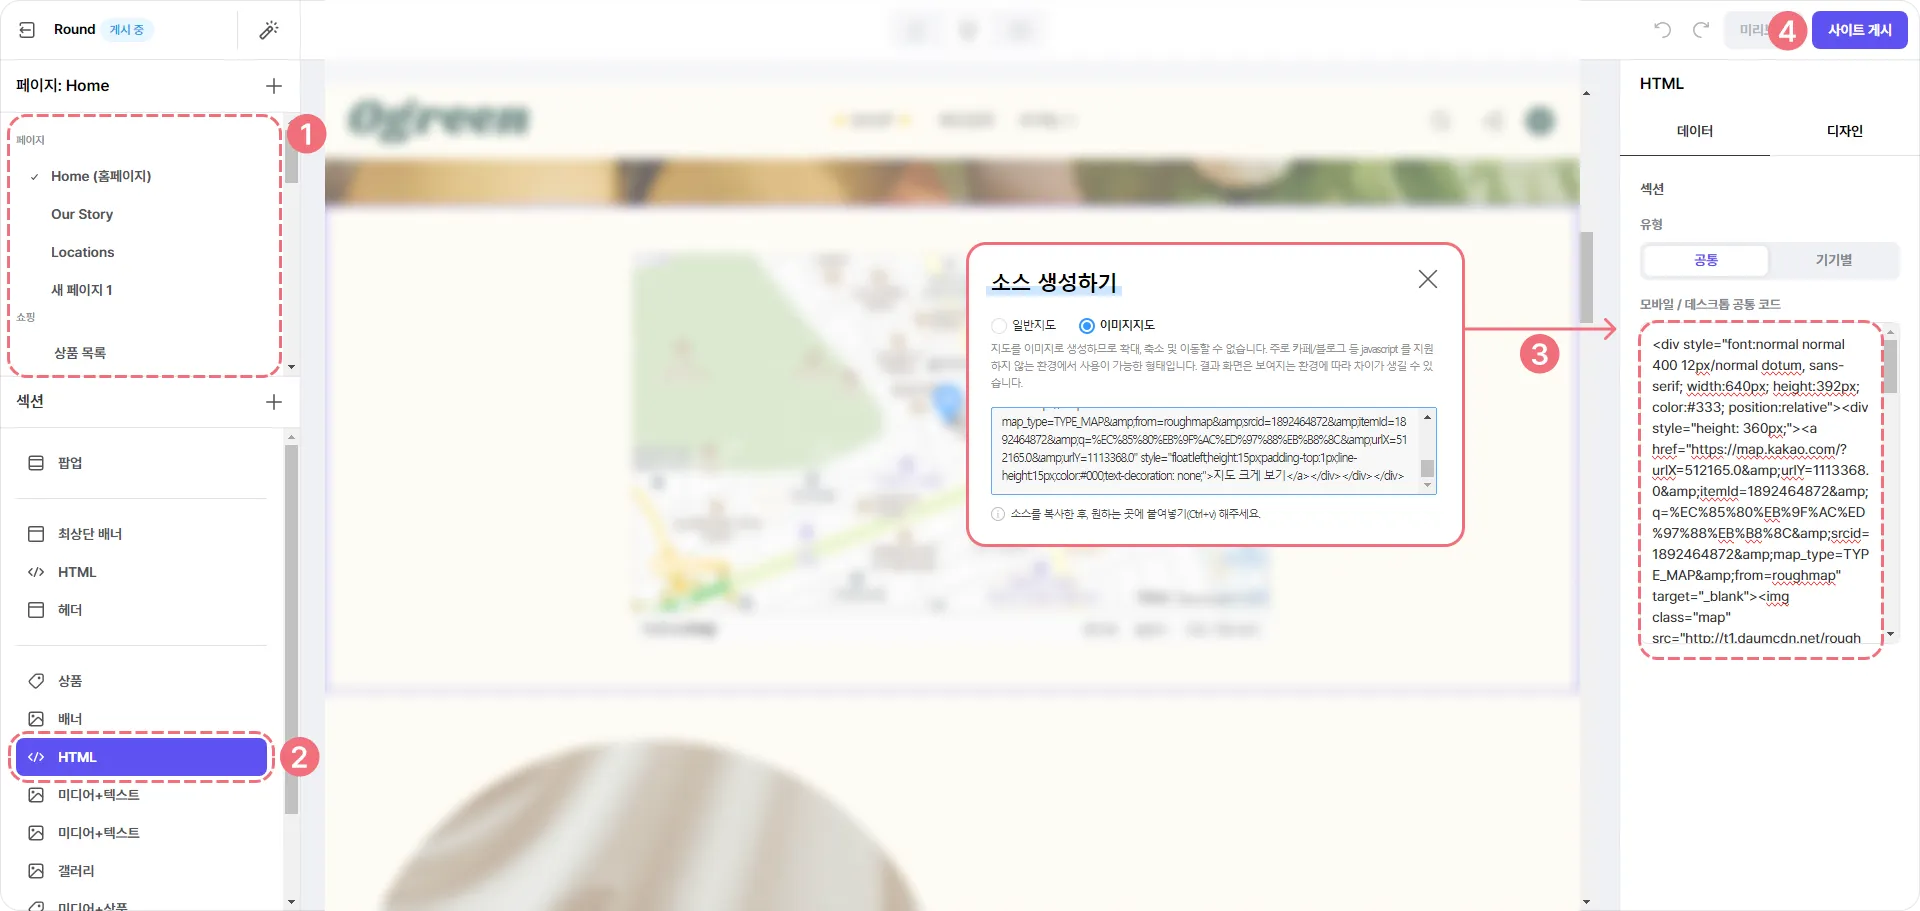Select the 배너 image icon

[36, 719]
